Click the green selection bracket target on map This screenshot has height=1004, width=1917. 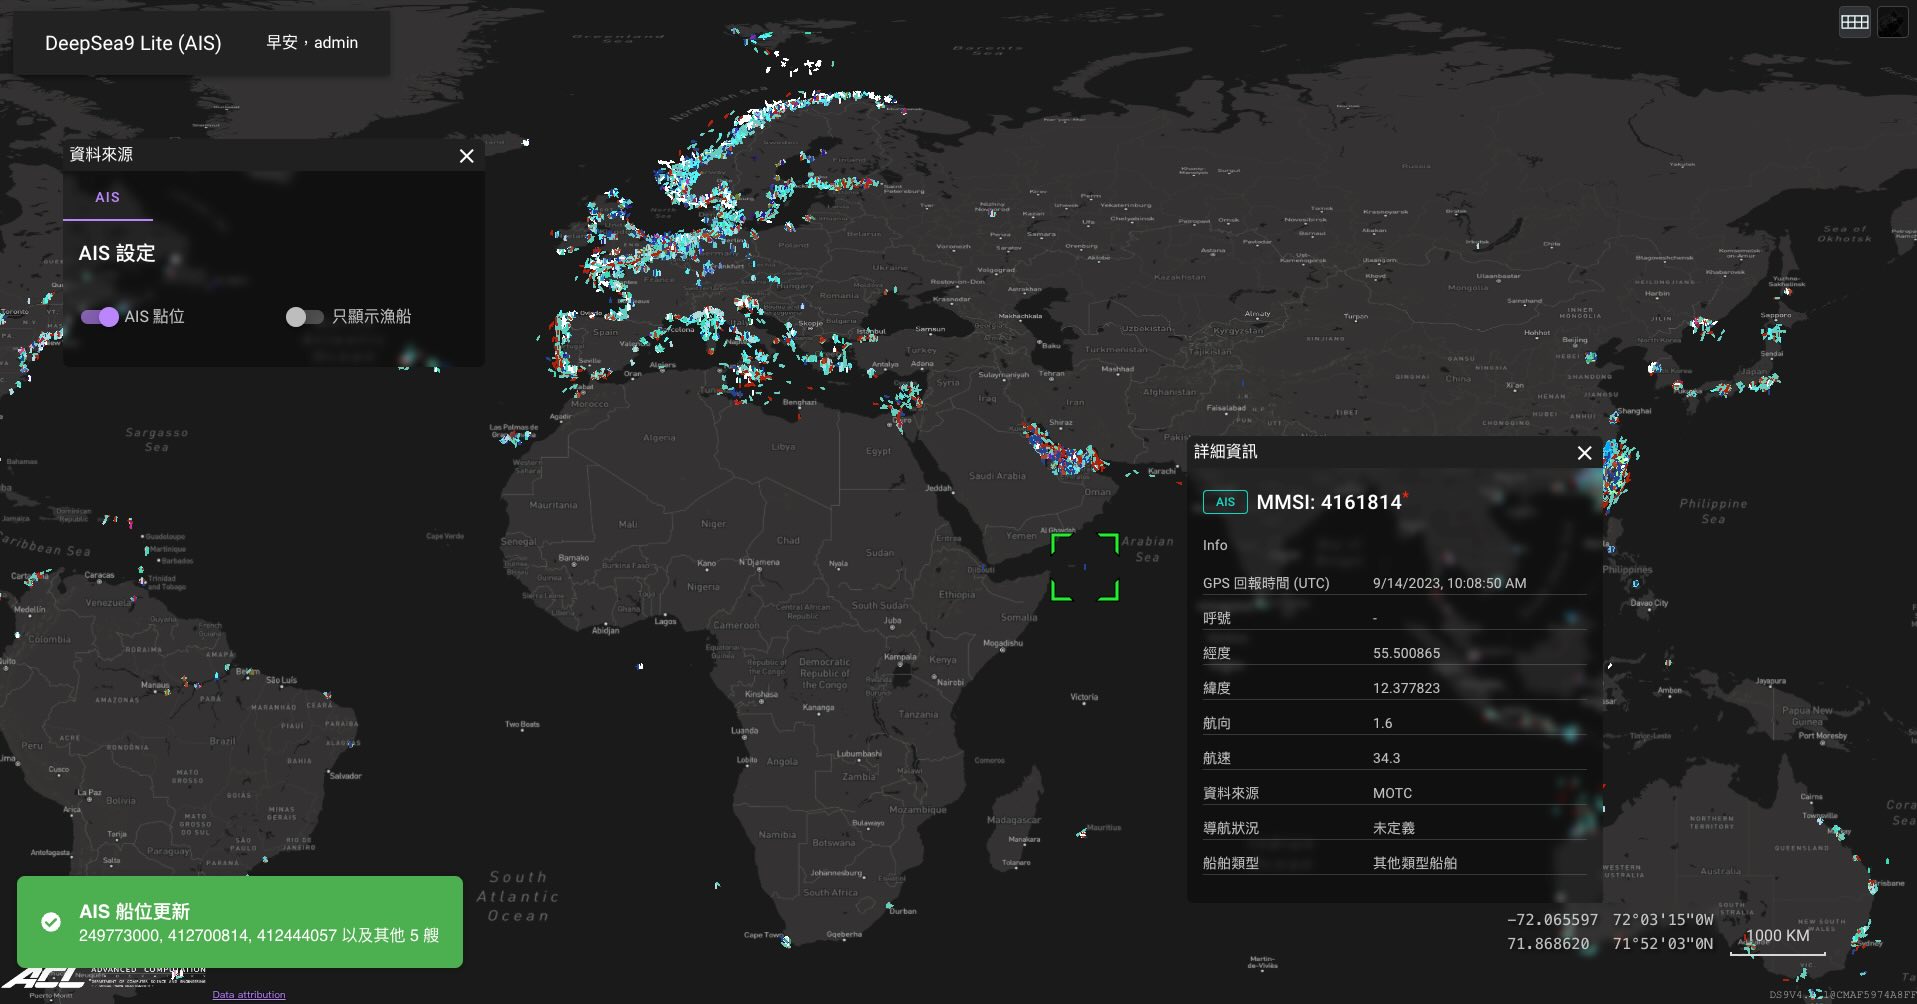pyautogui.click(x=1084, y=567)
